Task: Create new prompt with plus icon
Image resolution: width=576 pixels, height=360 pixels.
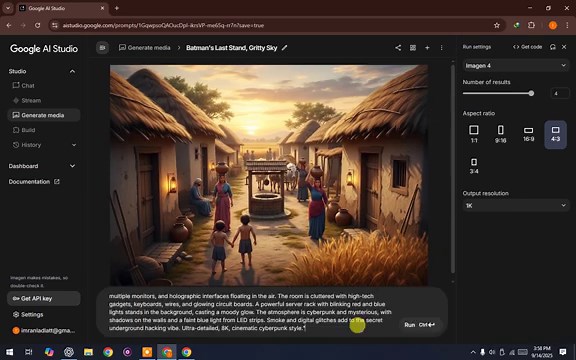Action: click(x=427, y=48)
